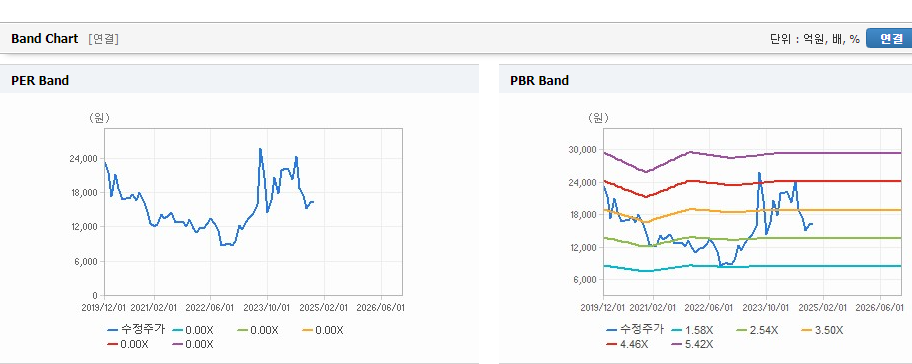Toggle teal 0.00X legend in PER Band chart
This screenshot has height=364, width=912.
[x=193, y=330]
